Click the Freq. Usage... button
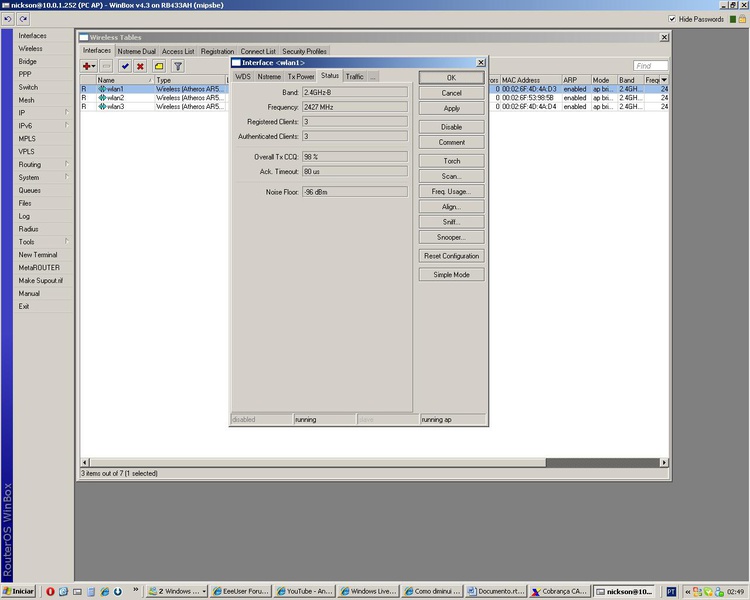The image size is (750, 600). pos(451,191)
